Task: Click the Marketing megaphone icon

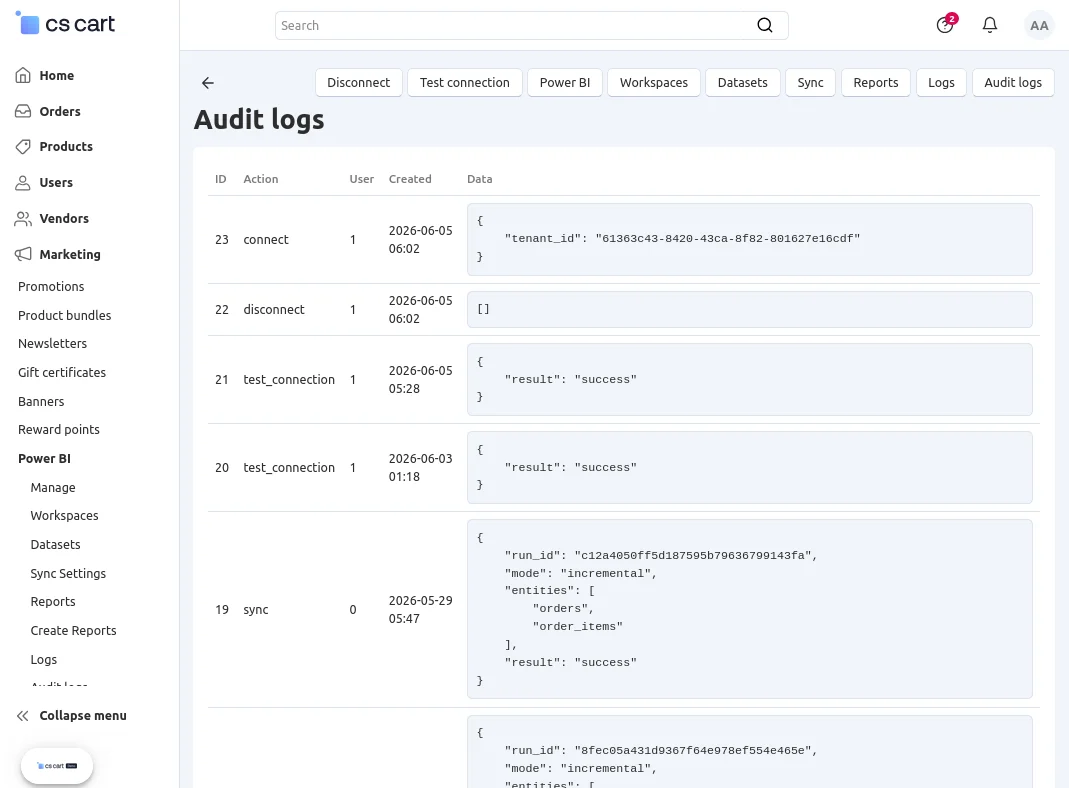Action: pyautogui.click(x=23, y=254)
